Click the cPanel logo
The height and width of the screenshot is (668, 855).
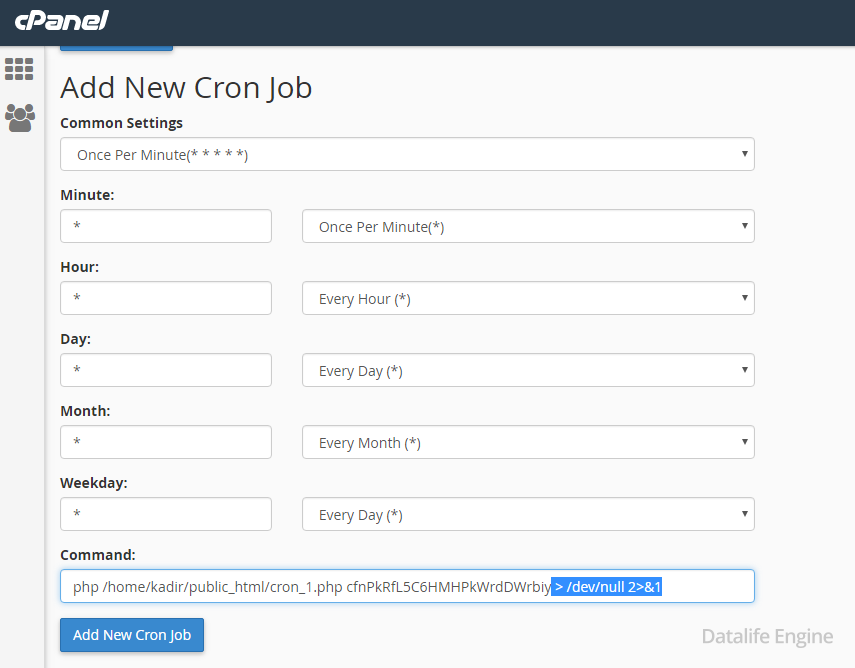coord(62,21)
